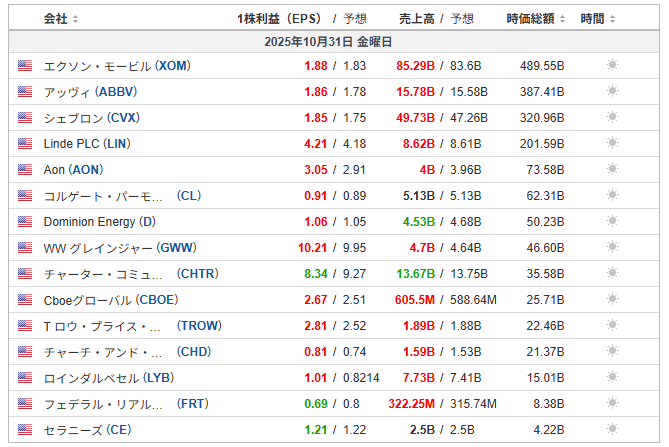669x447 pixels.
Task: Click the 2025年10月31日 金曜日 date row
Action: [x=334, y=41]
